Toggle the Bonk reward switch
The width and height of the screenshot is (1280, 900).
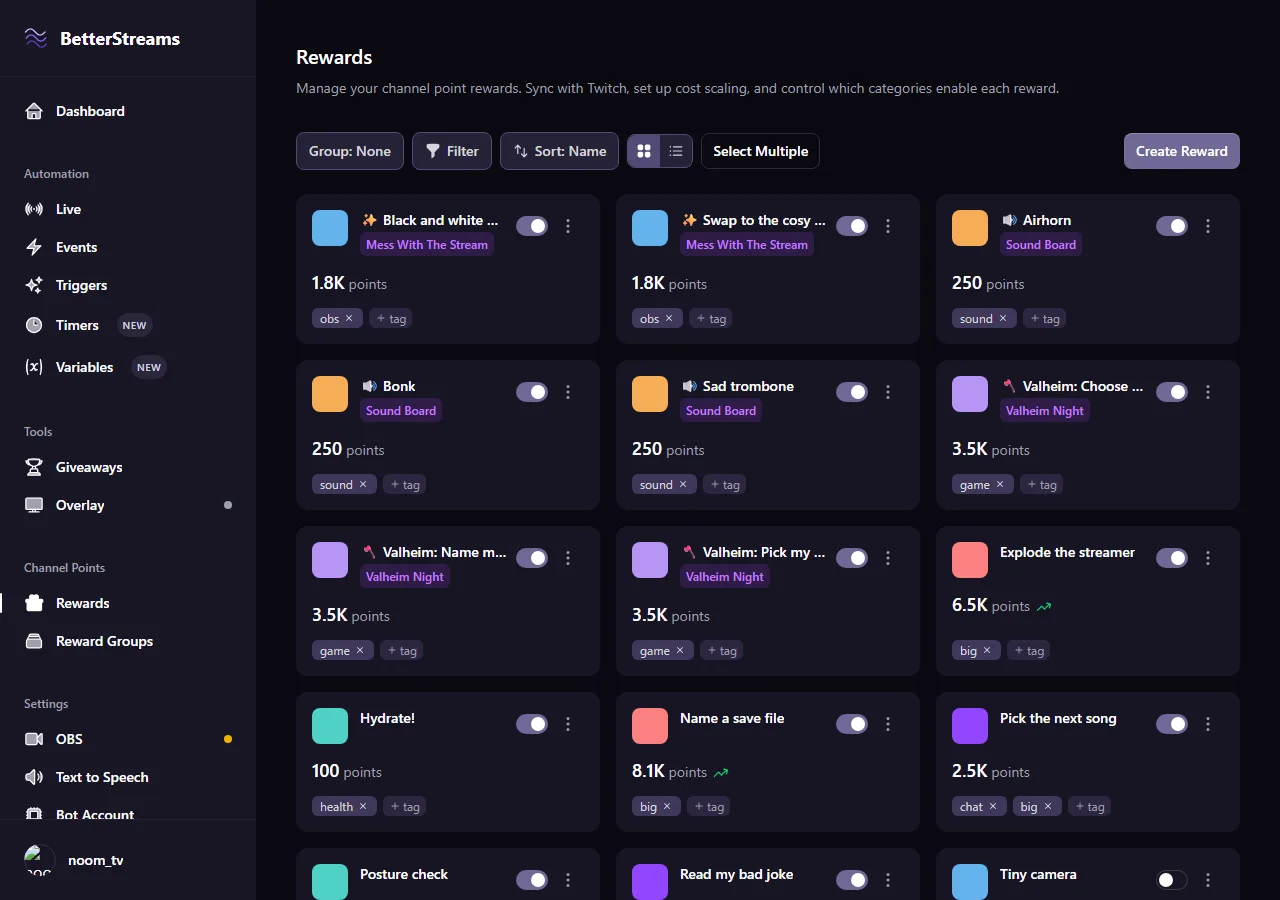[x=532, y=392]
